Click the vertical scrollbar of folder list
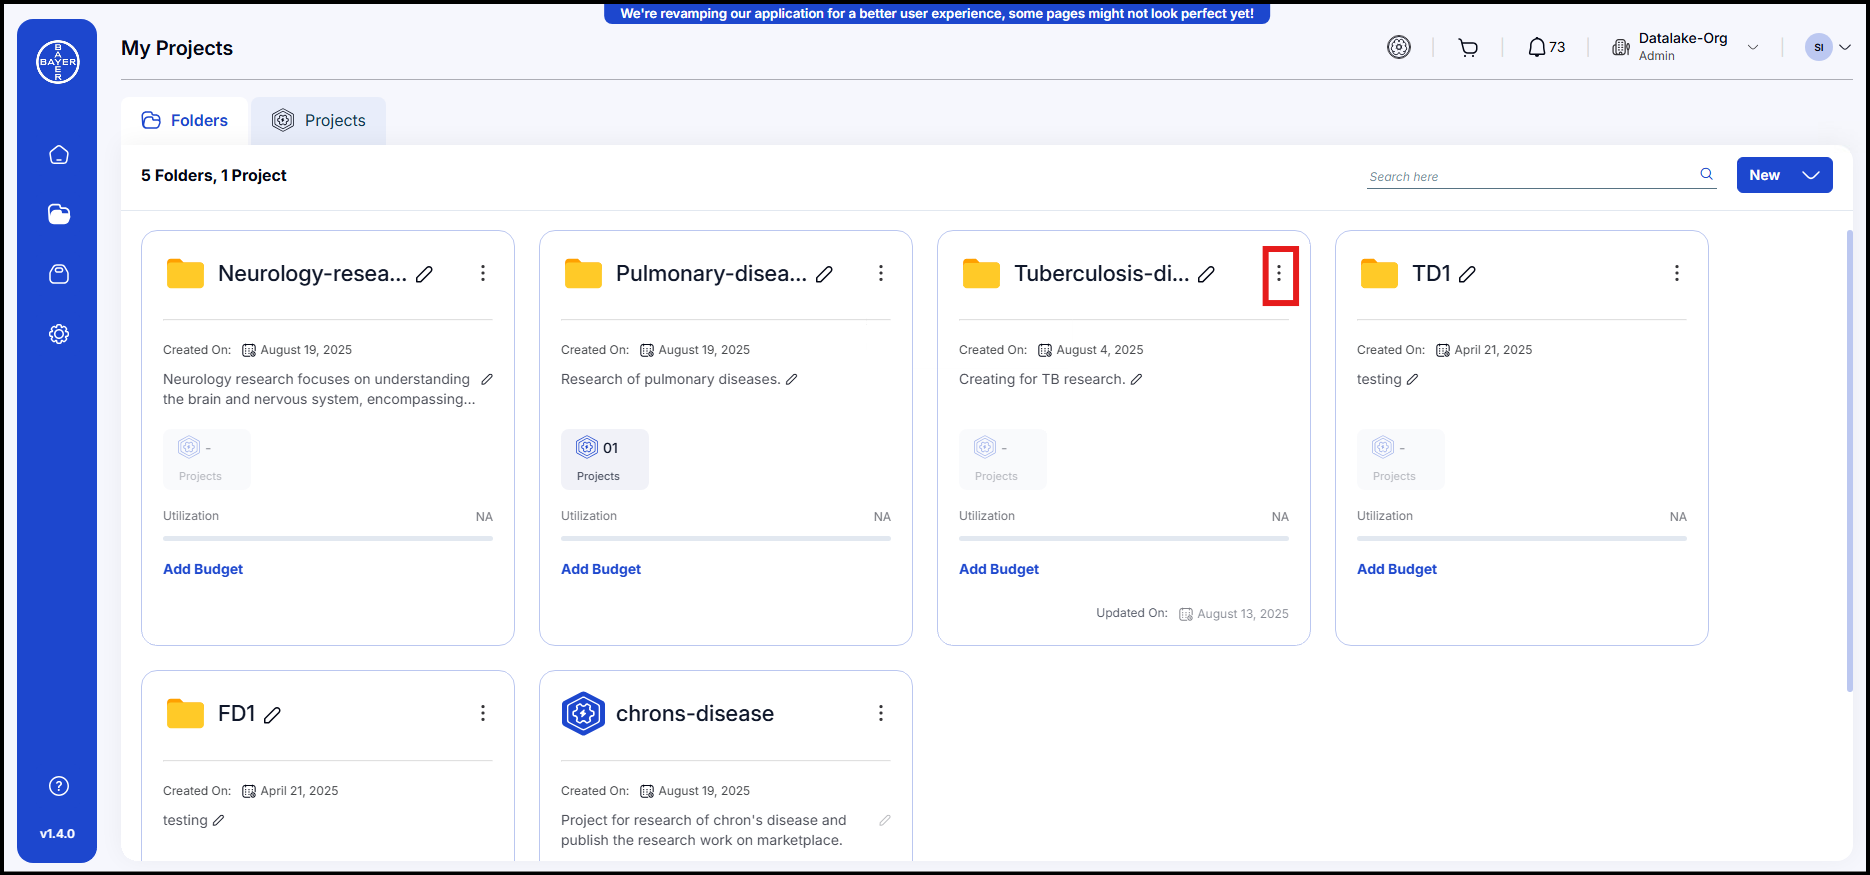Image resolution: width=1870 pixels, height=875 pixels. [1849, 460]
